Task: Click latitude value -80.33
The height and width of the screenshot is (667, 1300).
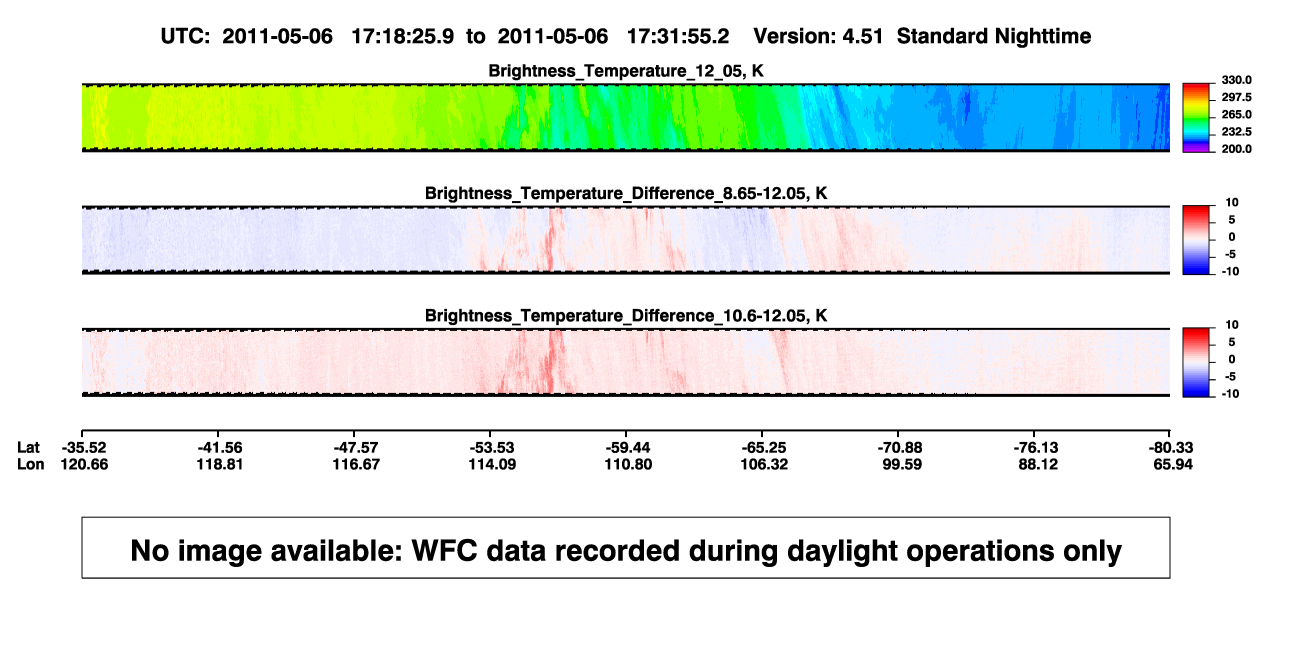Action: 1170,447
